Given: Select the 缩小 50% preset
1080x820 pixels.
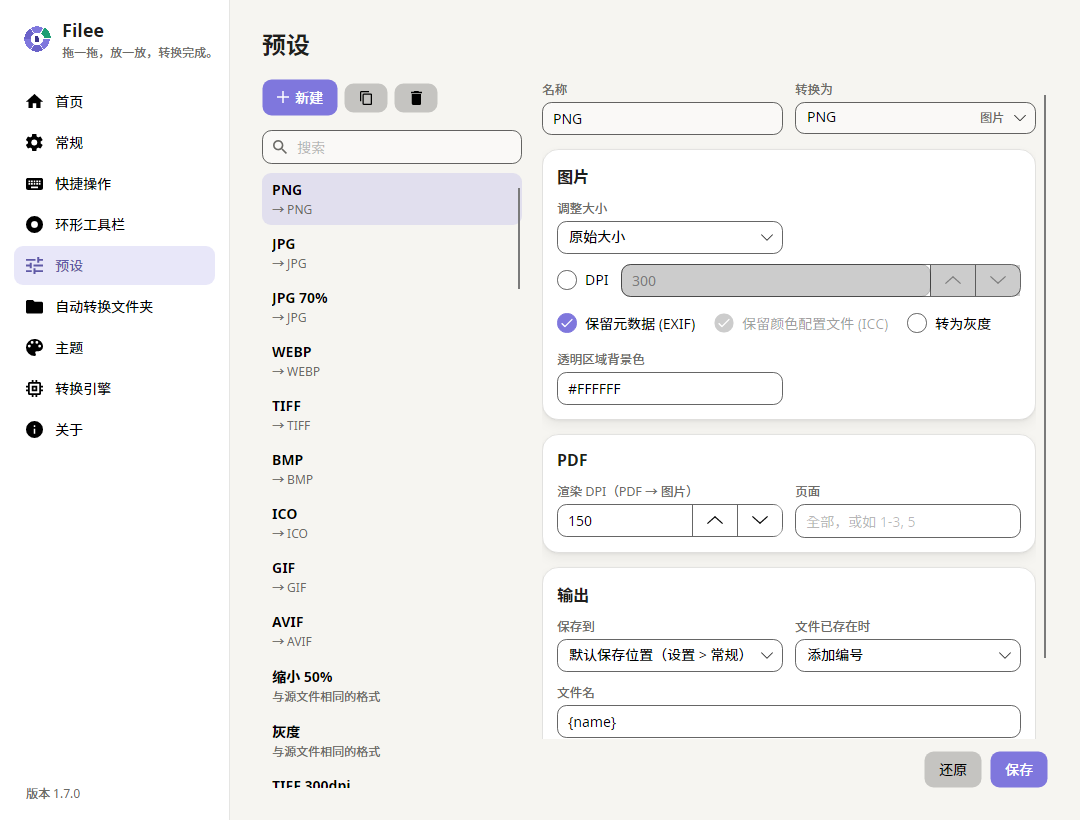Looking at the screenshot, I should coord(391,686).
